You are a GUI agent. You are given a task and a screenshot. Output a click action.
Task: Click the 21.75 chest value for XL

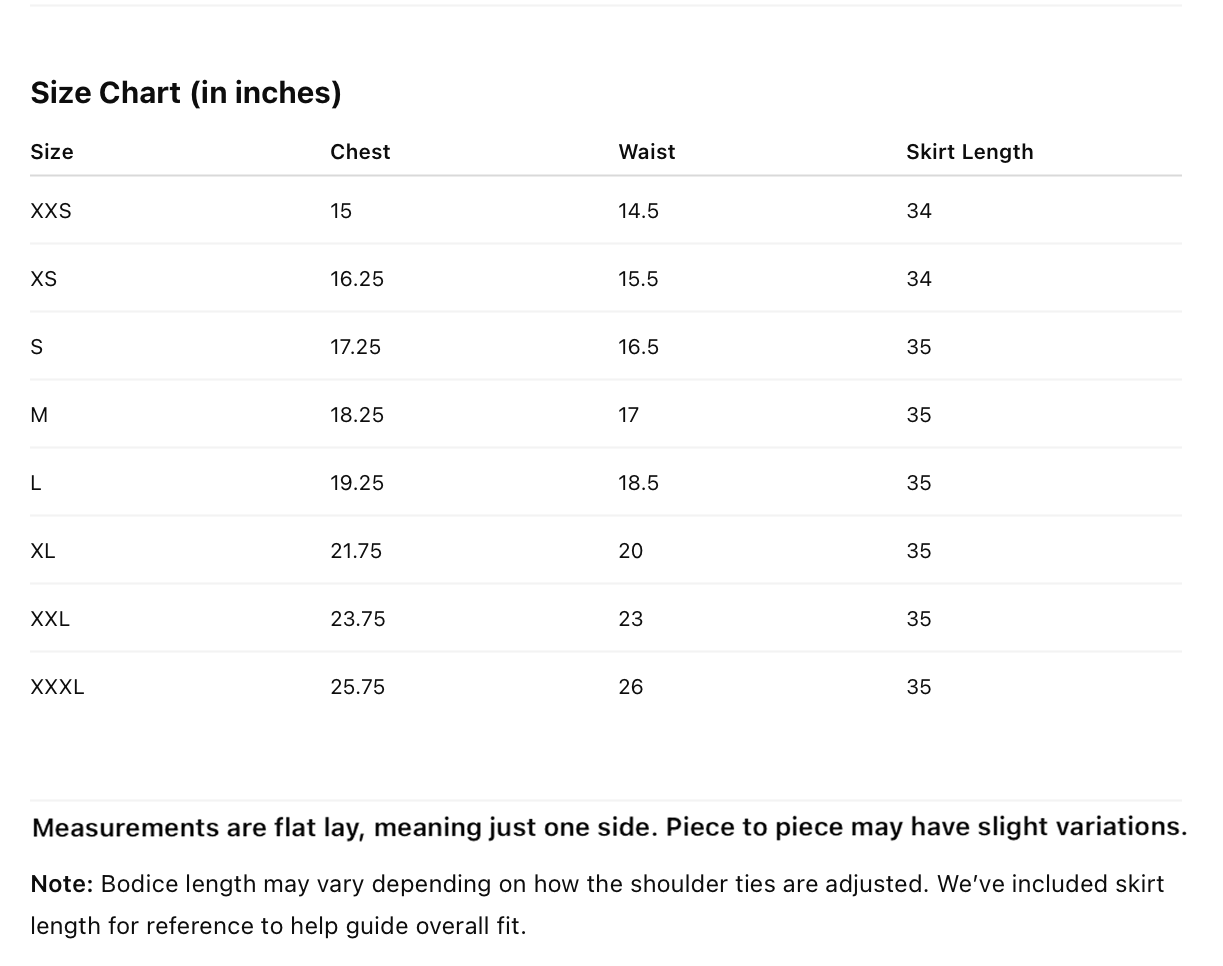(x=356, y=551)
